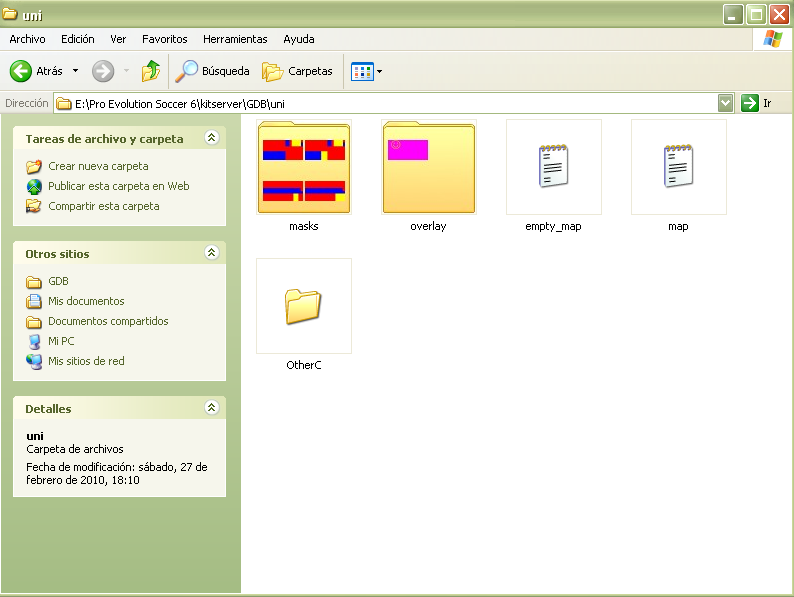This screenshot has width=794, height=597.
Task: Click the masks file name label
Action: pyautogui.click(x=304, y=226)
